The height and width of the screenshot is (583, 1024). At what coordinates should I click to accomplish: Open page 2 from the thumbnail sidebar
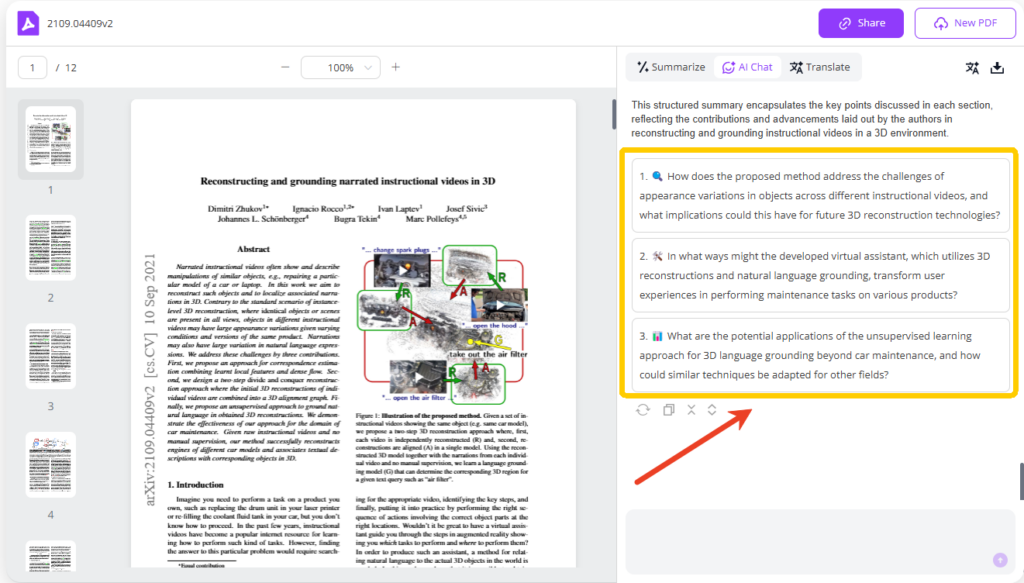coord(50,246)
